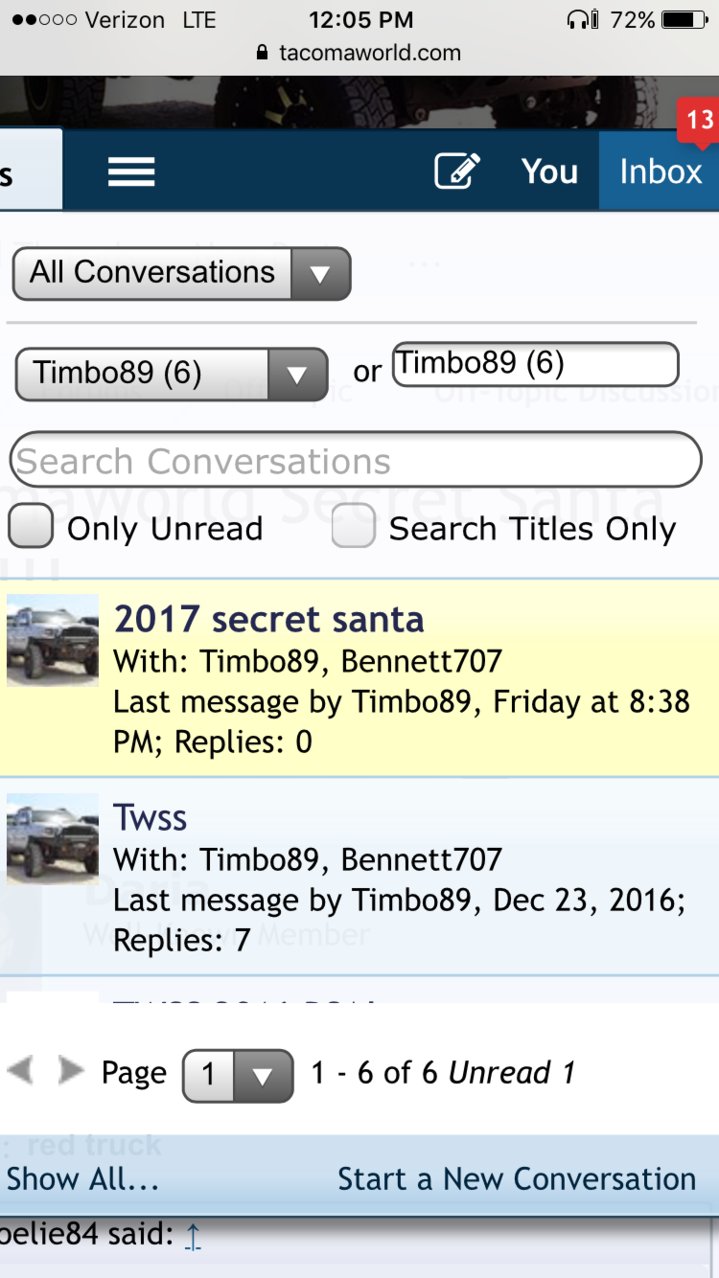
Task: Tap the lock icon in address bar
Action: click(263, 53)
